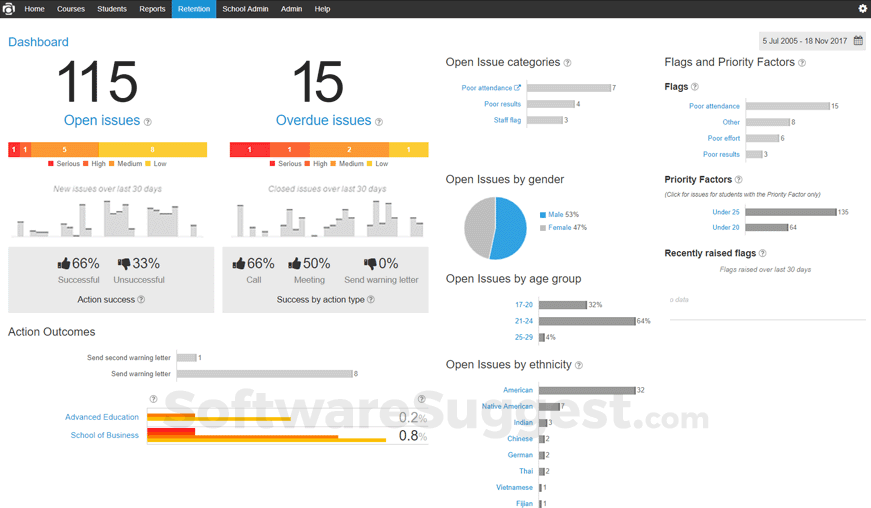Image resolution: width=871 pixels, height=508 pixels.
Task: Click the American ethnicity bar
Action: (x=587, y=390)
